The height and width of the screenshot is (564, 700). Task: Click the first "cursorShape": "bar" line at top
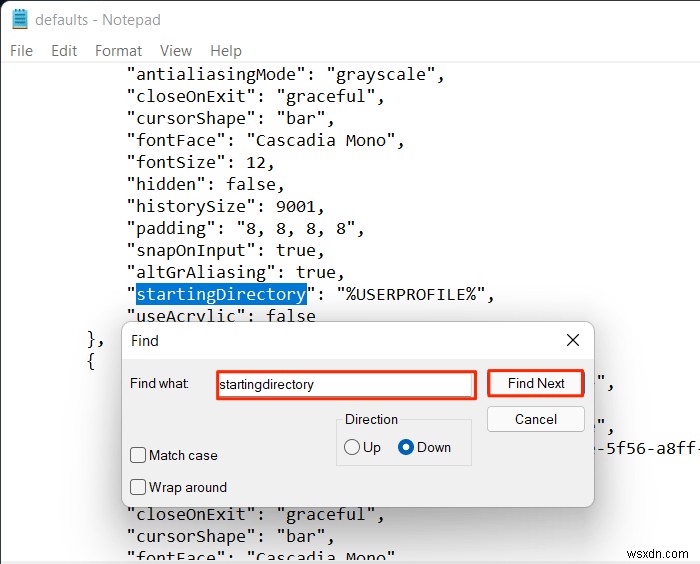pyautogui.click(x=231, y=119)
